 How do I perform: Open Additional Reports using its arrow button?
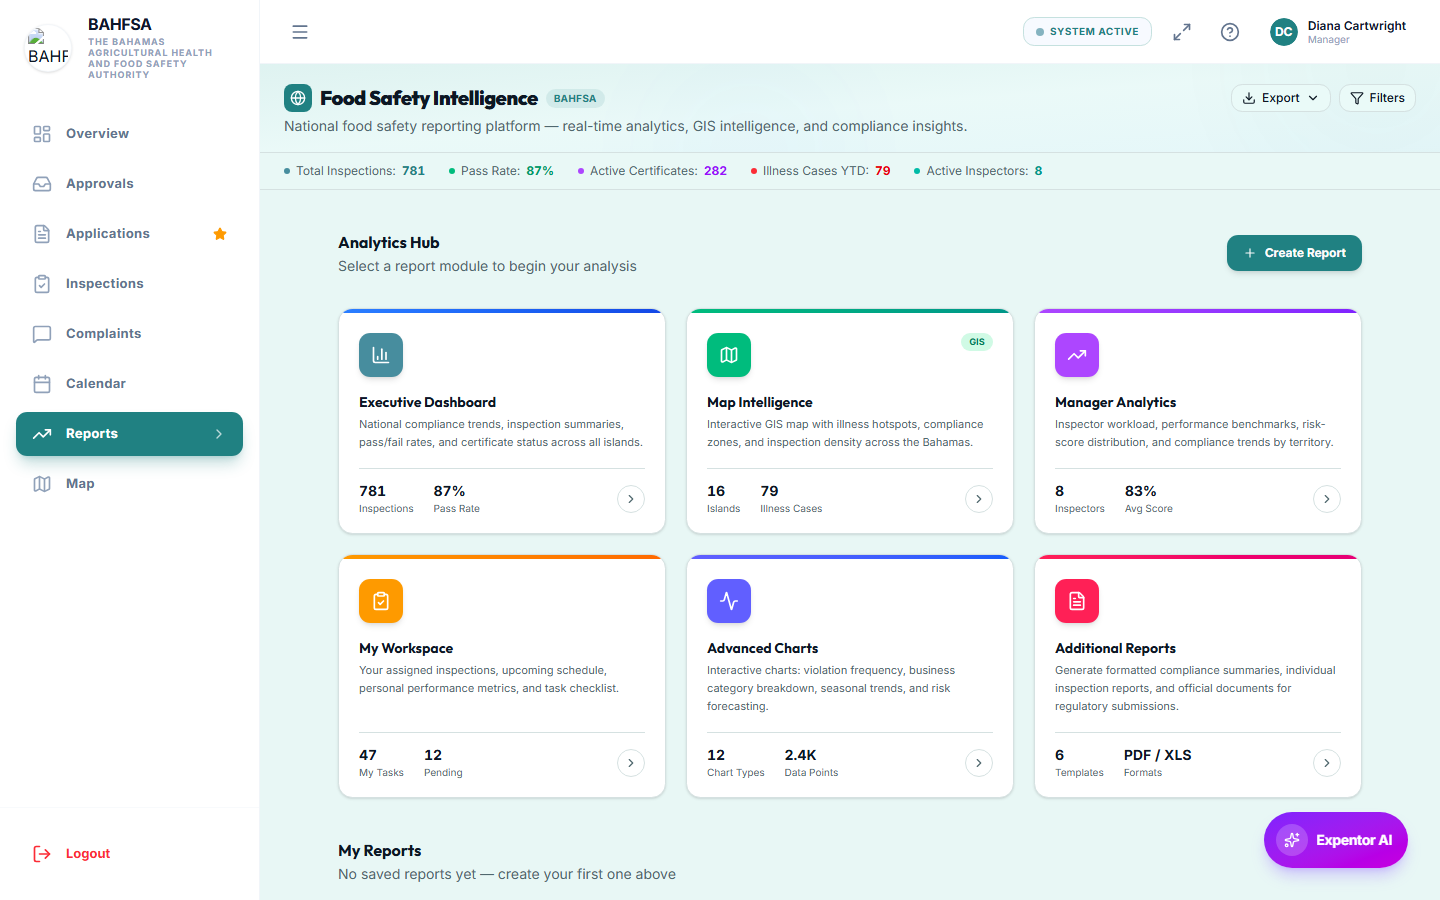[x=1327, y=763]
